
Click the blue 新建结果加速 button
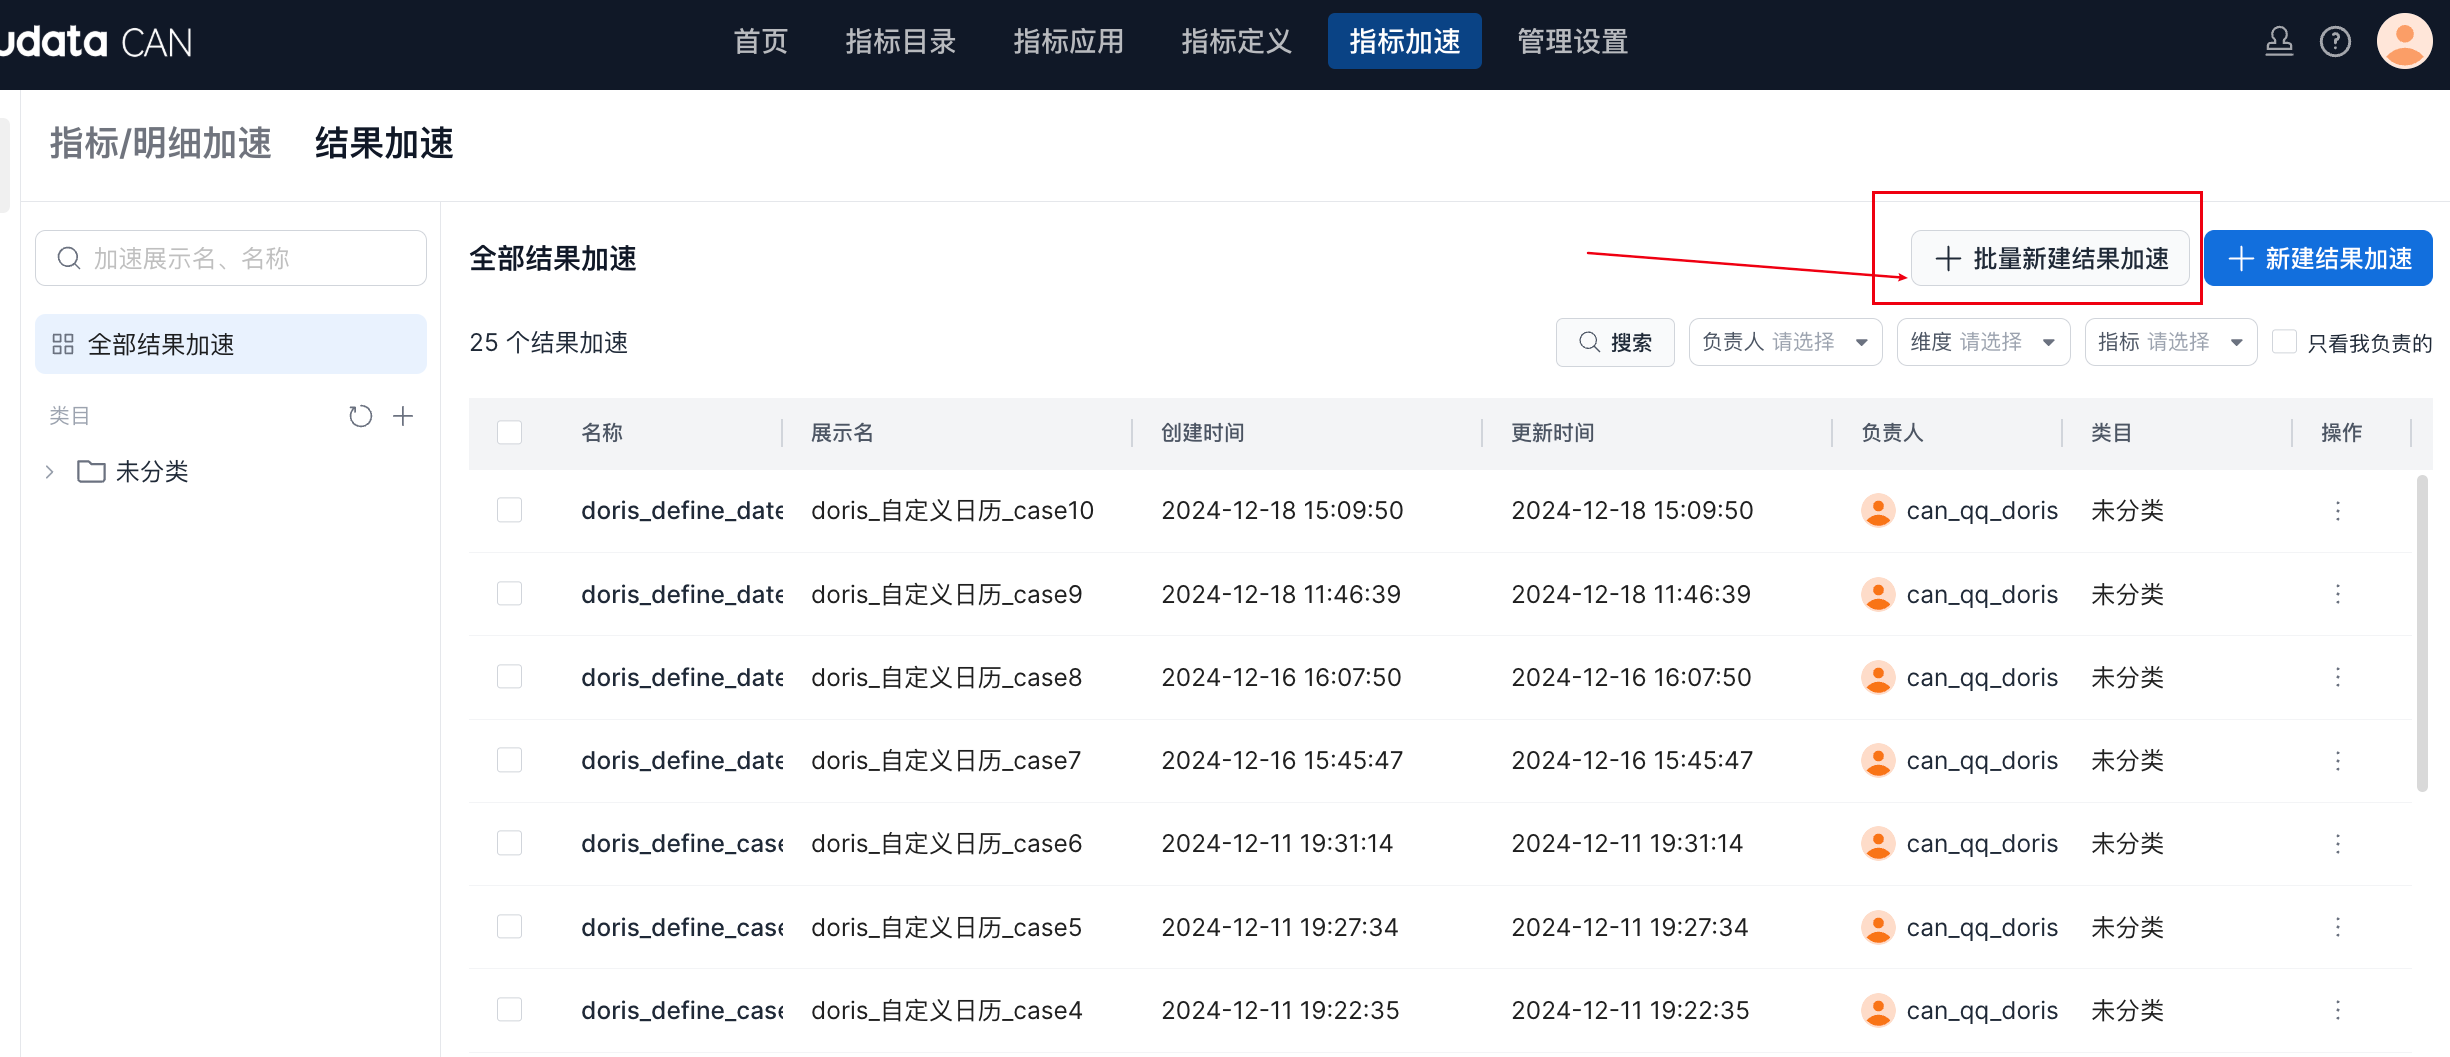(2318, 259)
